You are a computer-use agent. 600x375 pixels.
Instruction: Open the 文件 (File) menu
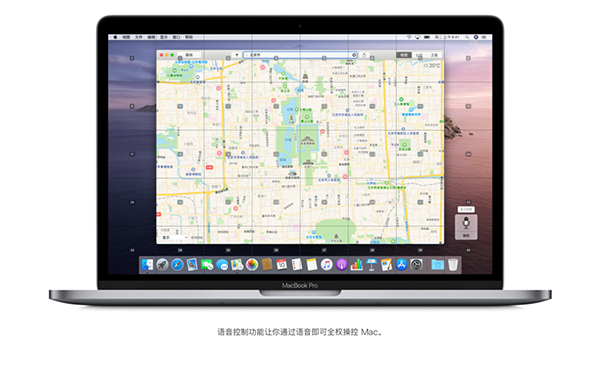[139, 37]
